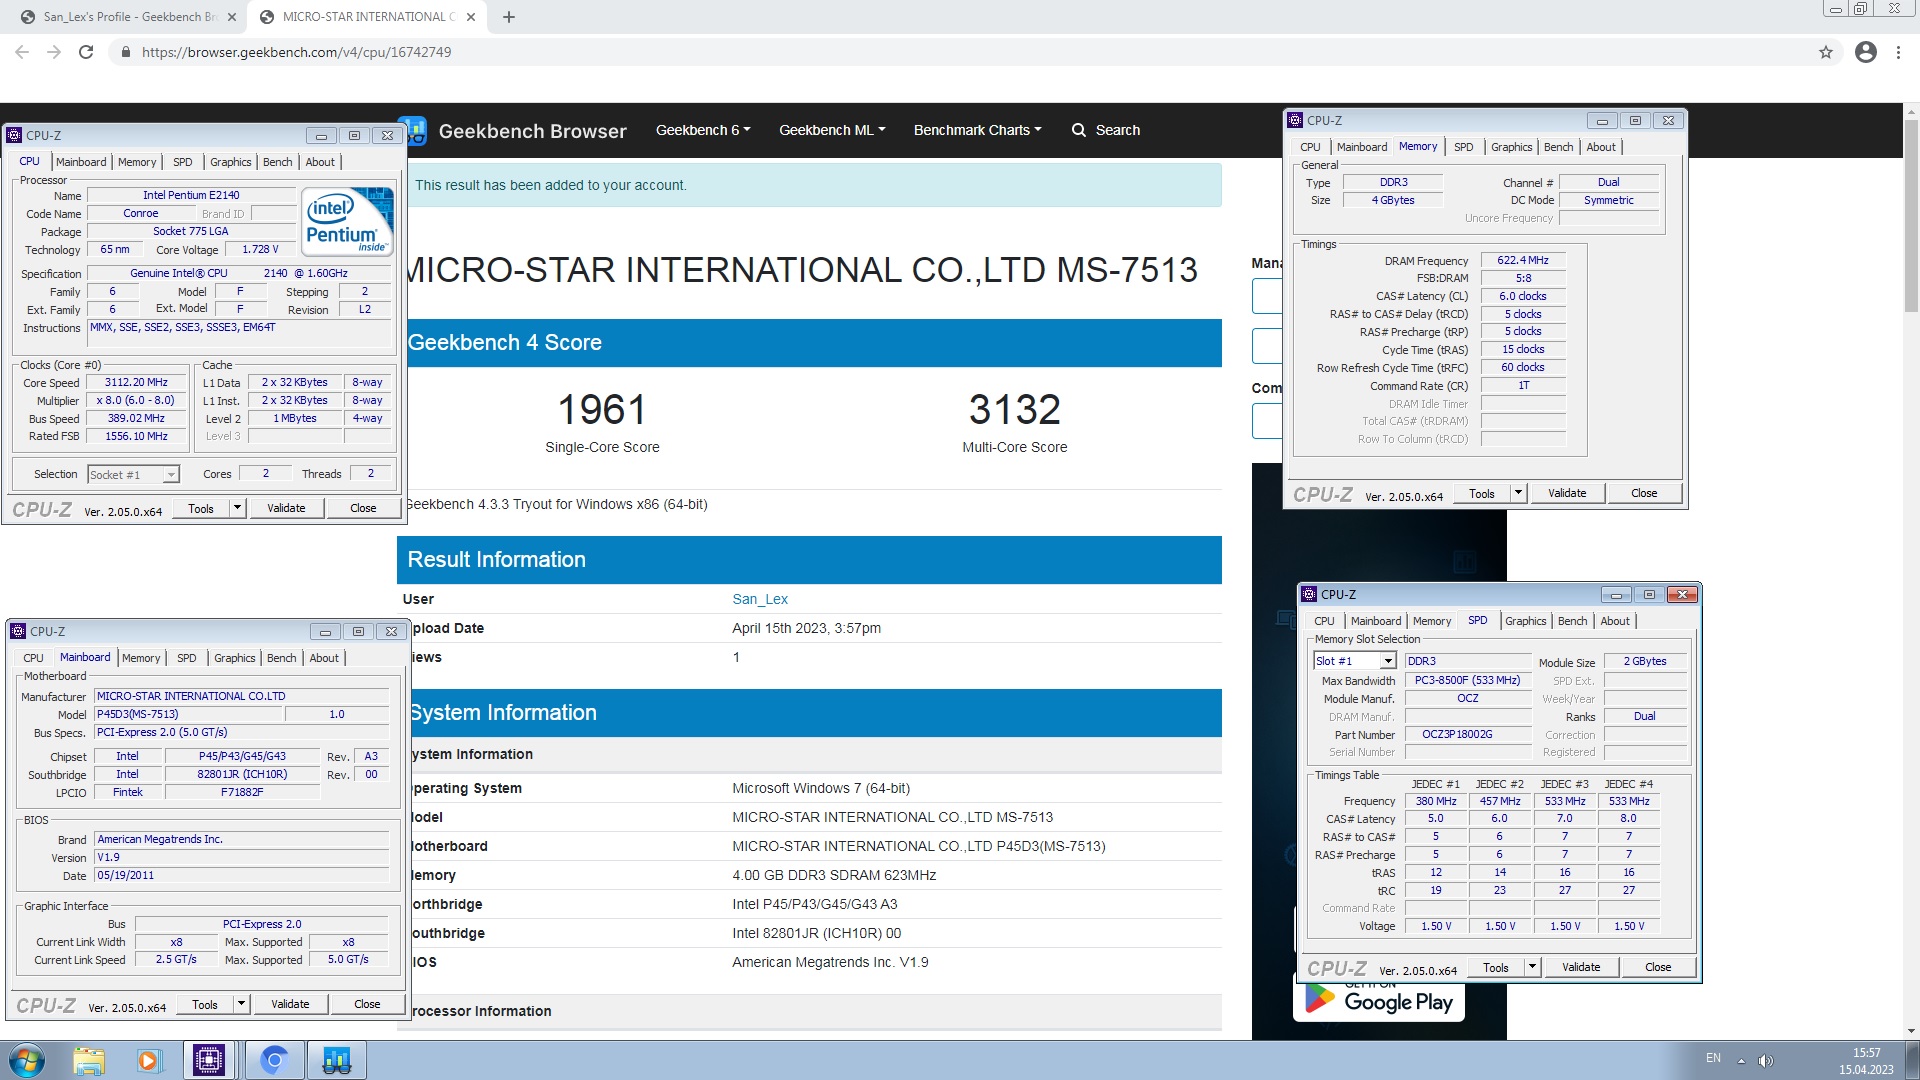The image size is (1920, 1080).
Task: Click DRAM Frequency value 622.4 MHz
Action: [x=1523, y=260]
